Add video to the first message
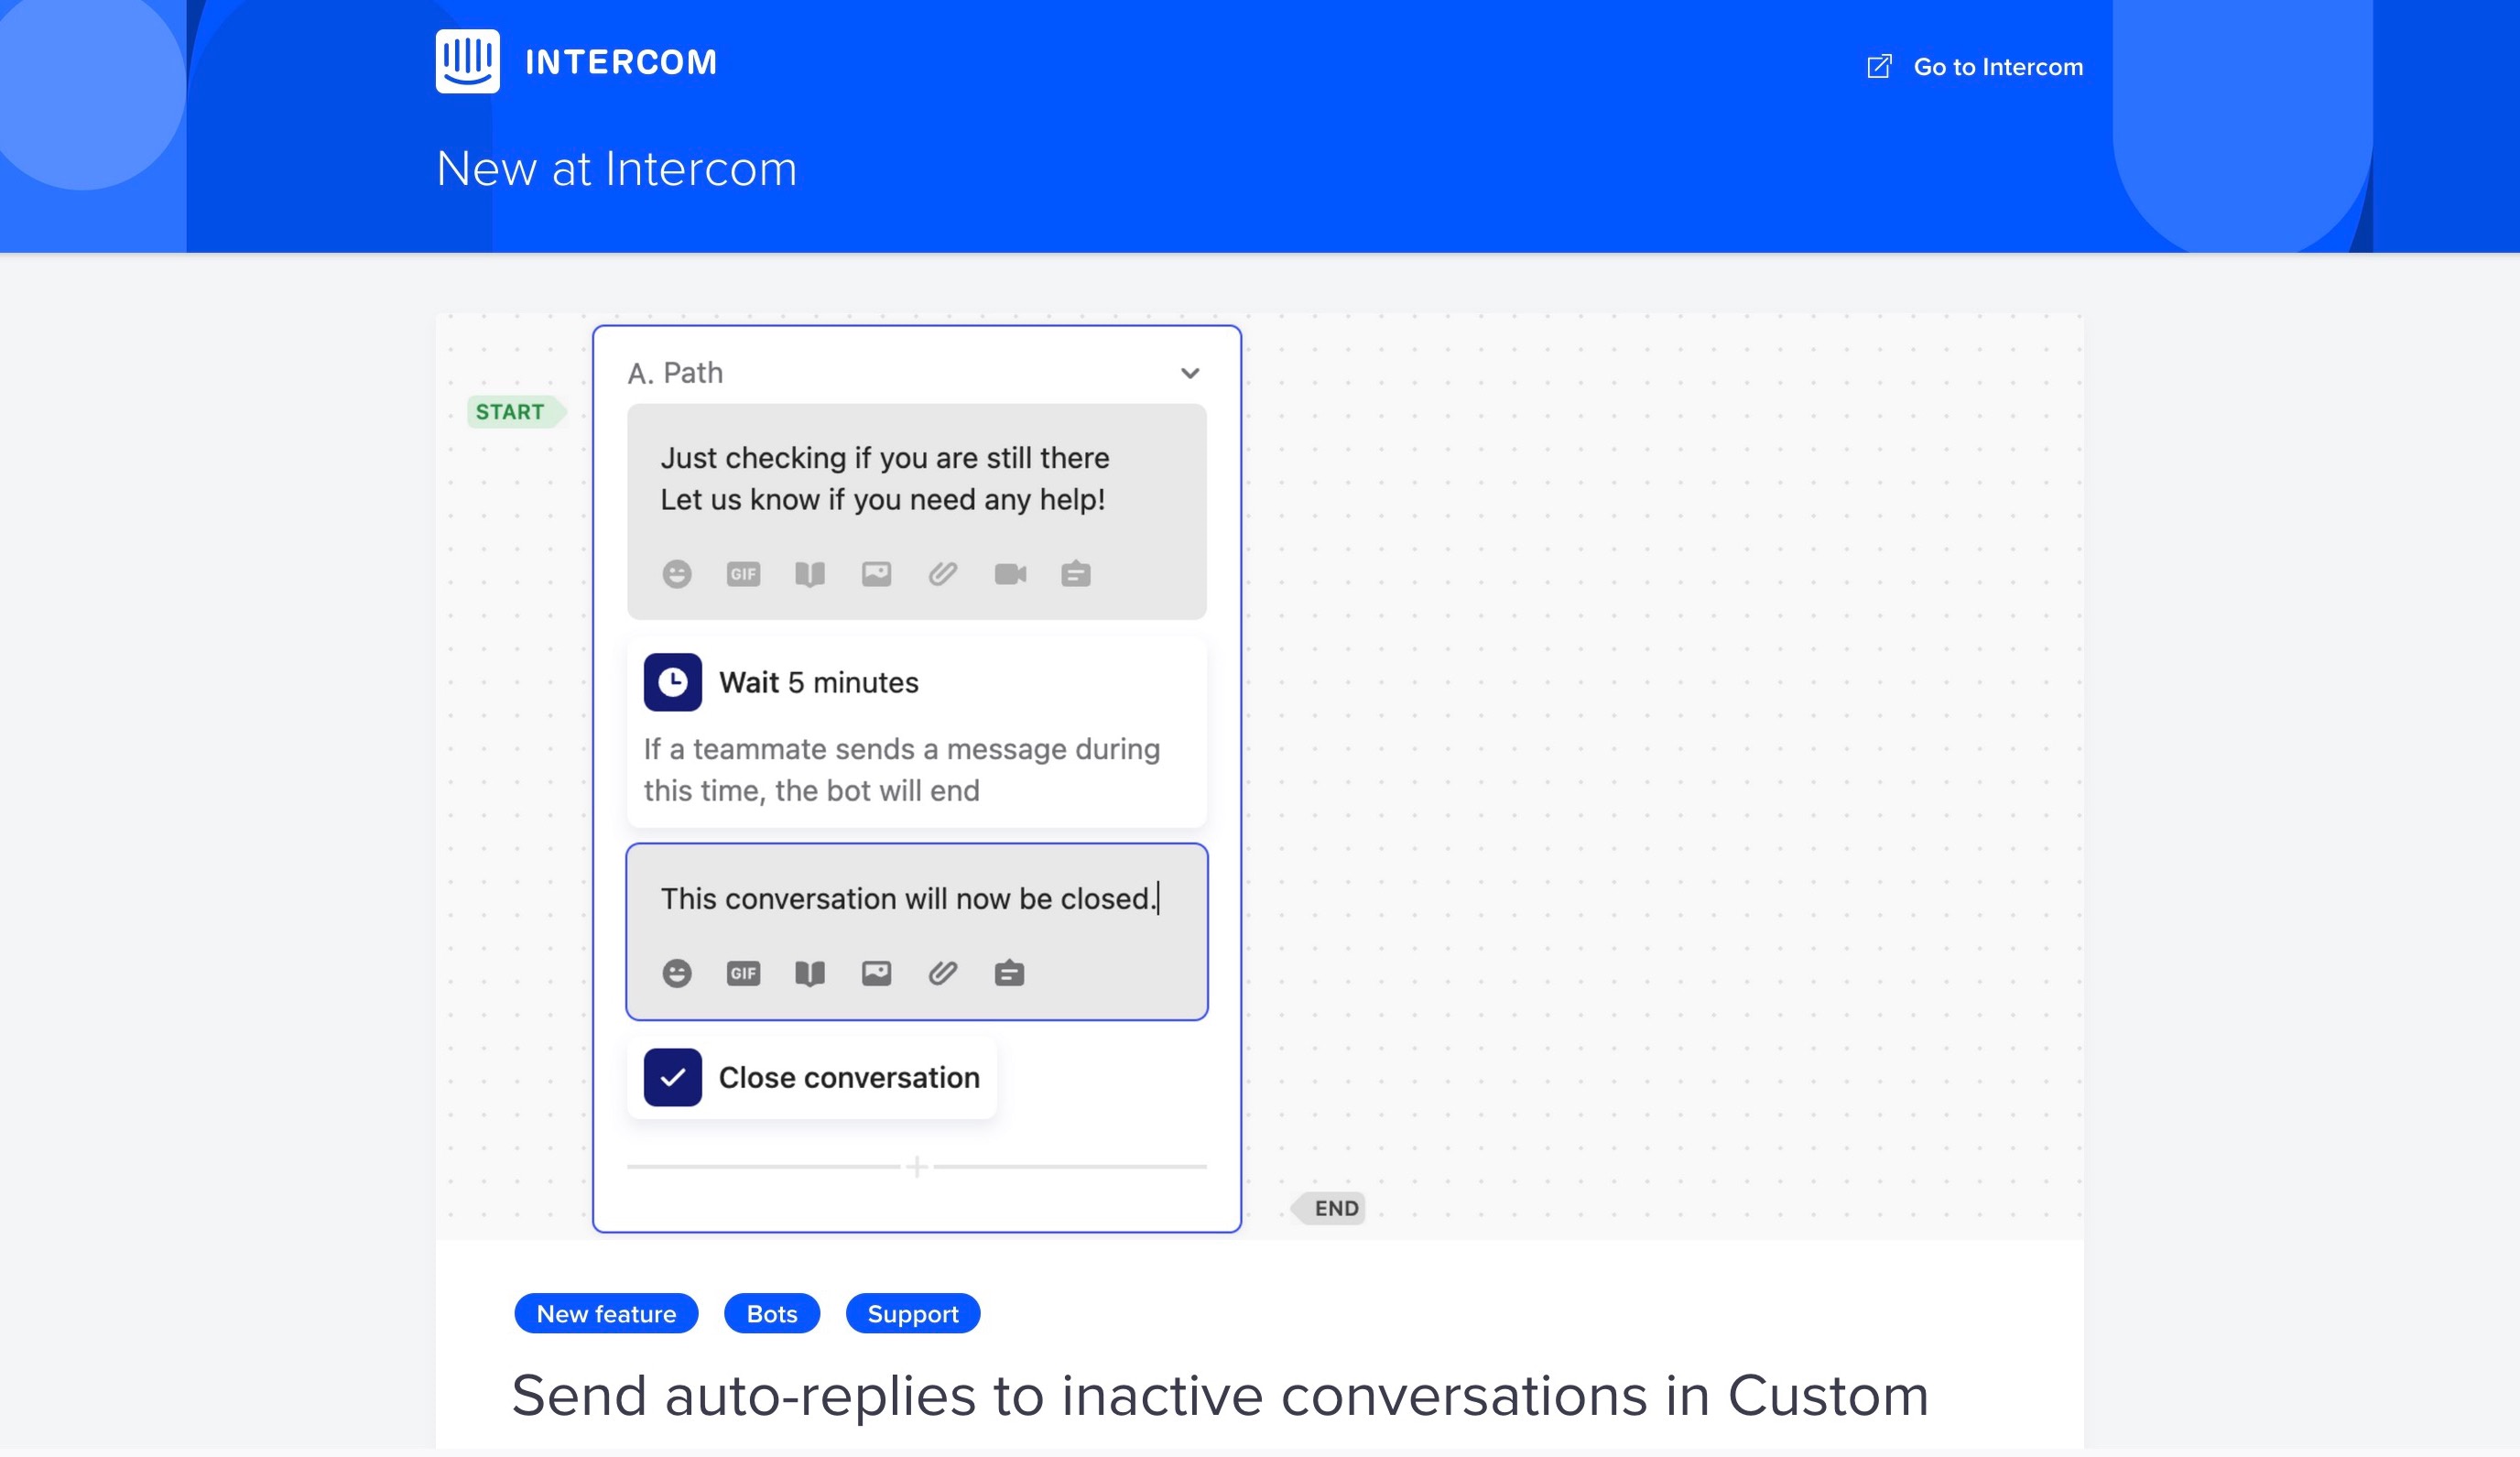The height and width of the screenshot is (1457, 2520). 1010,574
